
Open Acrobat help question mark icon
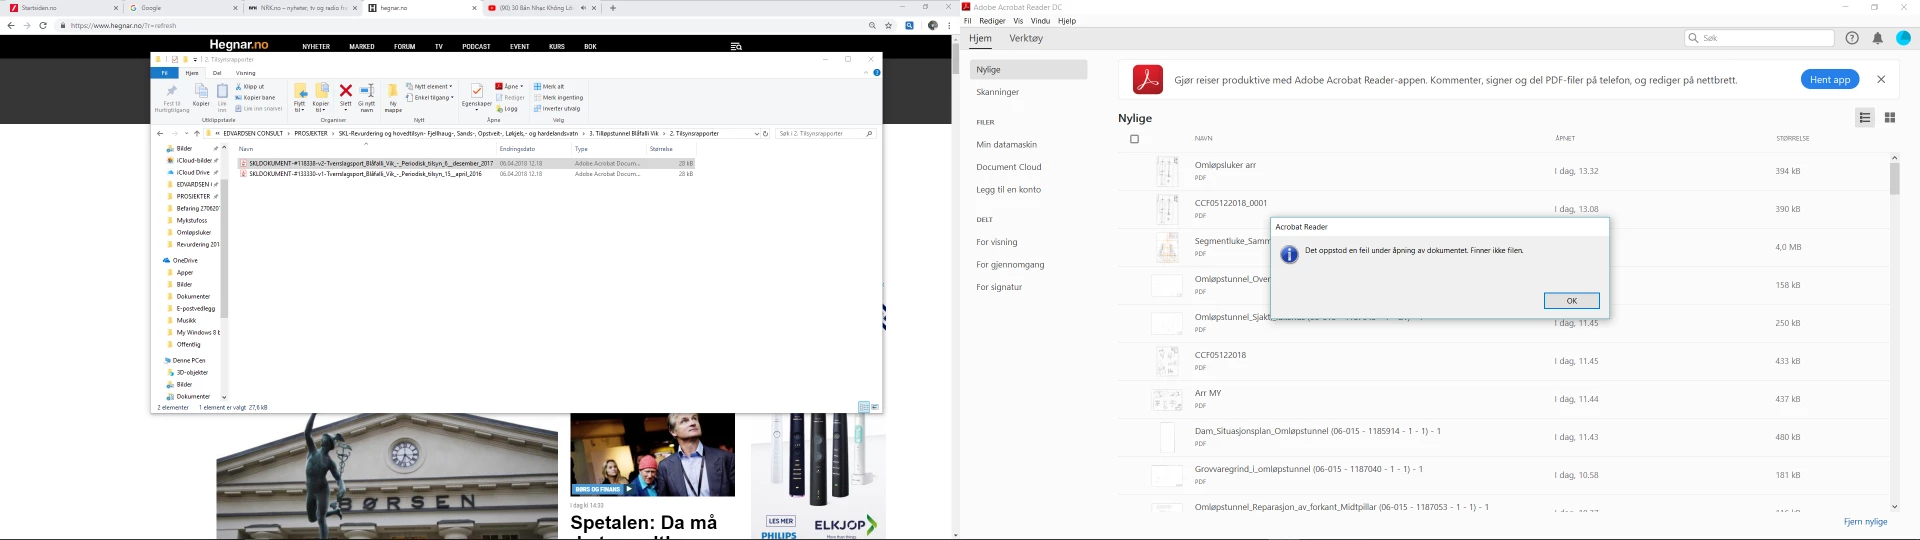(1852, 38)
